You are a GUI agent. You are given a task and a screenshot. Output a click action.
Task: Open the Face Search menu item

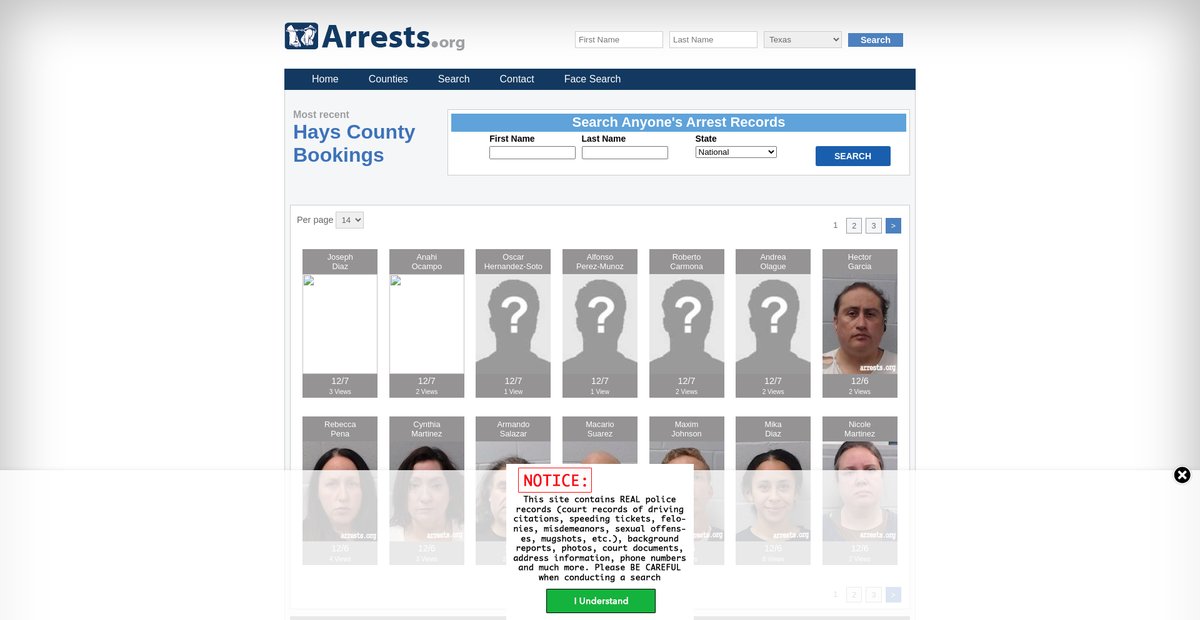click(x=592, y=79)
